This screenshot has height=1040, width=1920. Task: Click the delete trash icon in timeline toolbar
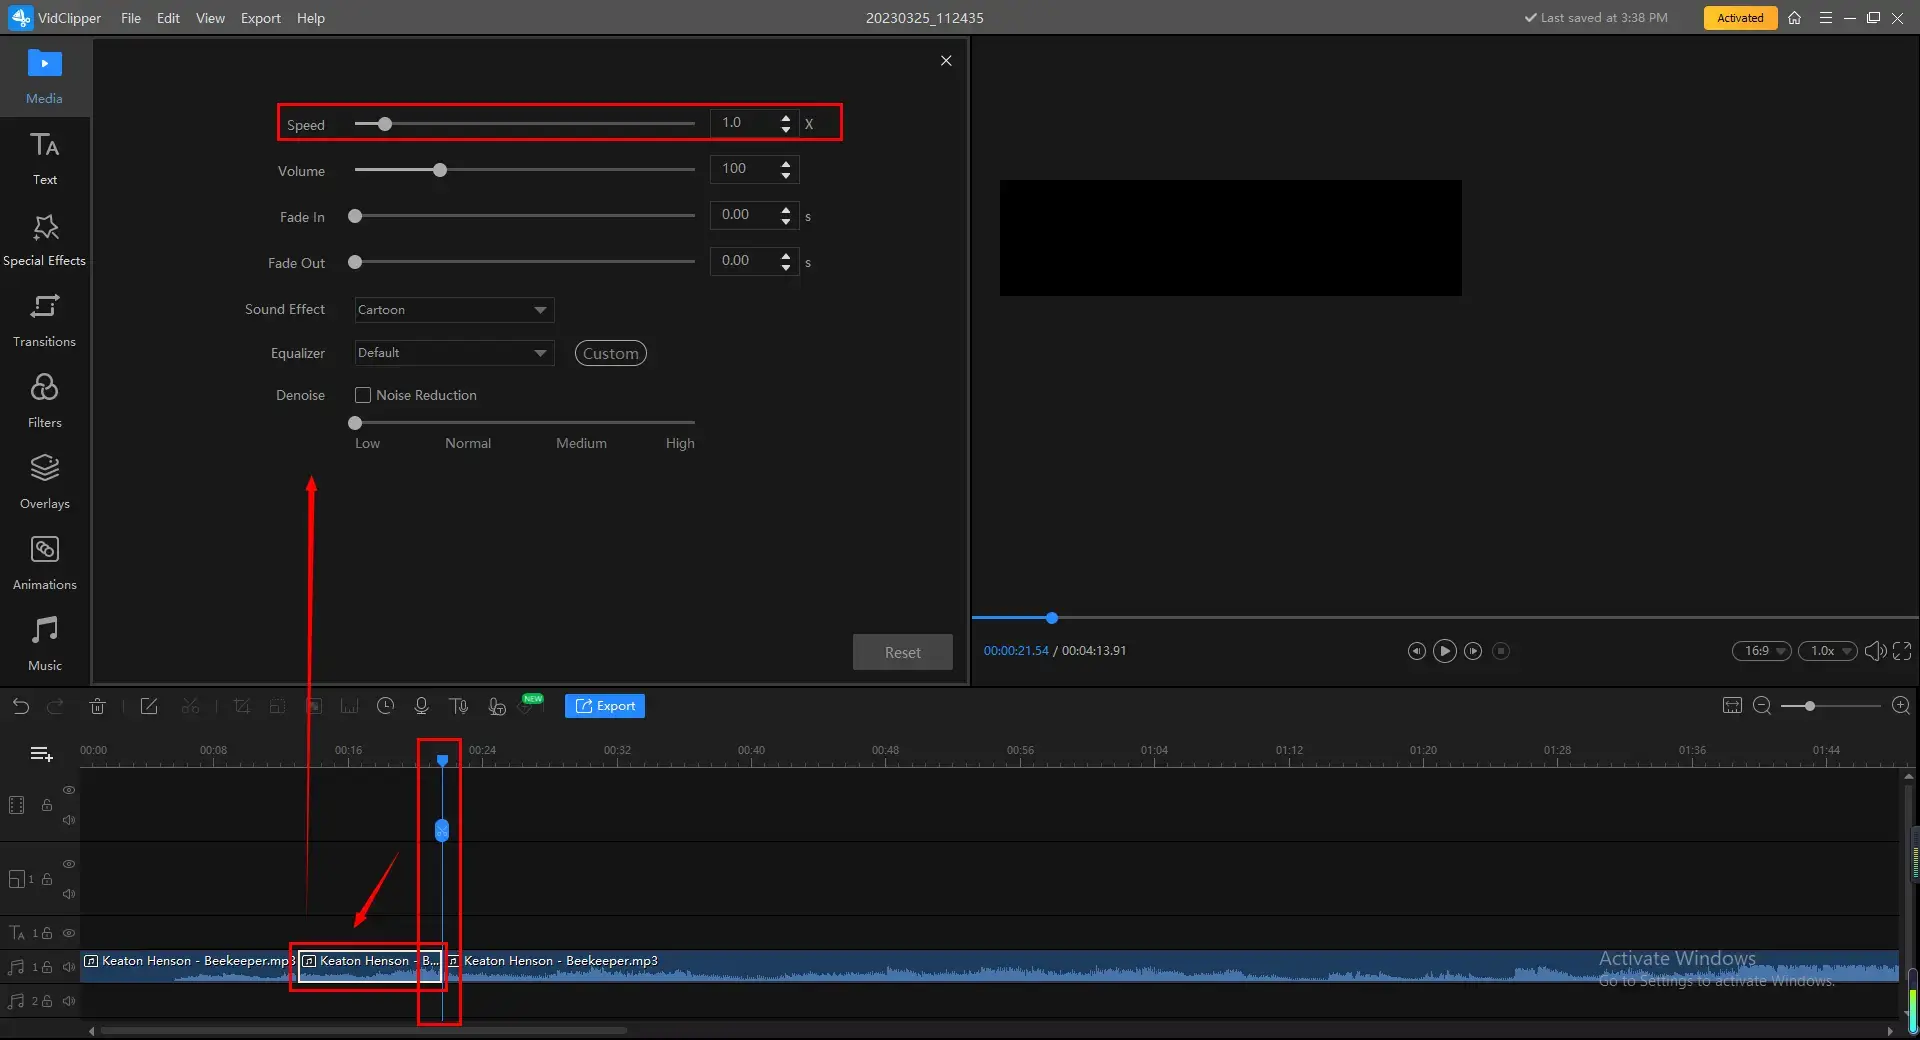(97, 706)
